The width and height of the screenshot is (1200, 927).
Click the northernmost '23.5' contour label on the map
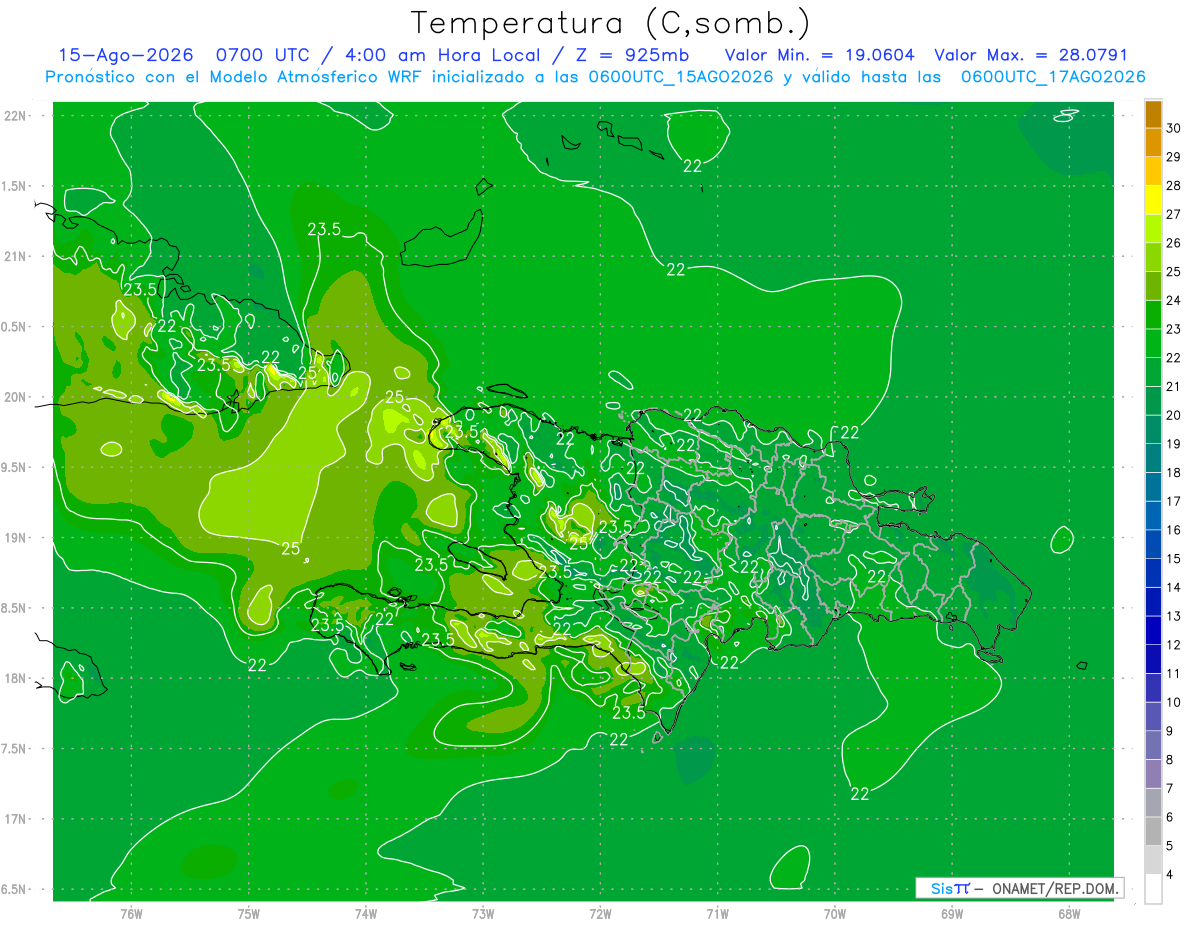pos(324,229)
